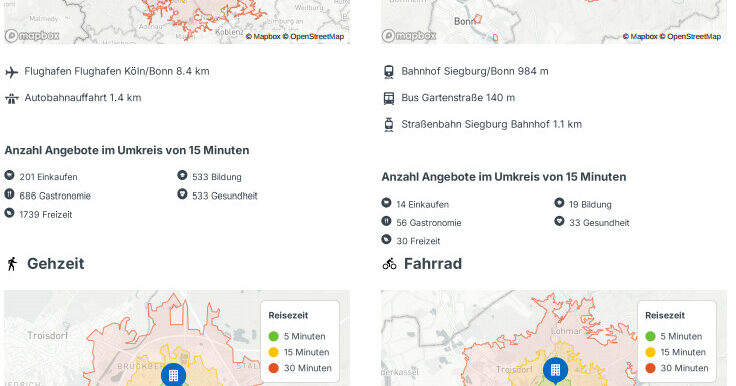The width and height of the screenshot is (736, 386).
Task: Click the blue building marker on Fahrrad map
Action: 555,371
